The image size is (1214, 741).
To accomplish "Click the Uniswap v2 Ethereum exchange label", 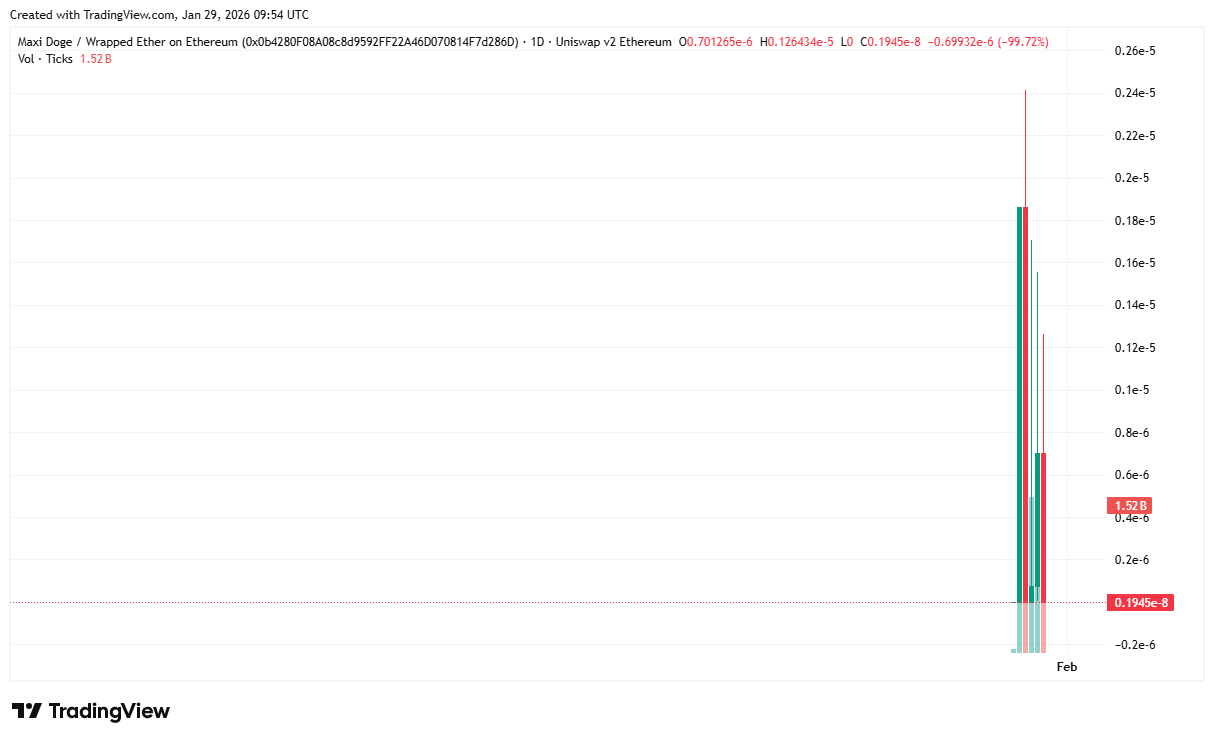I will tap(614, 42).
